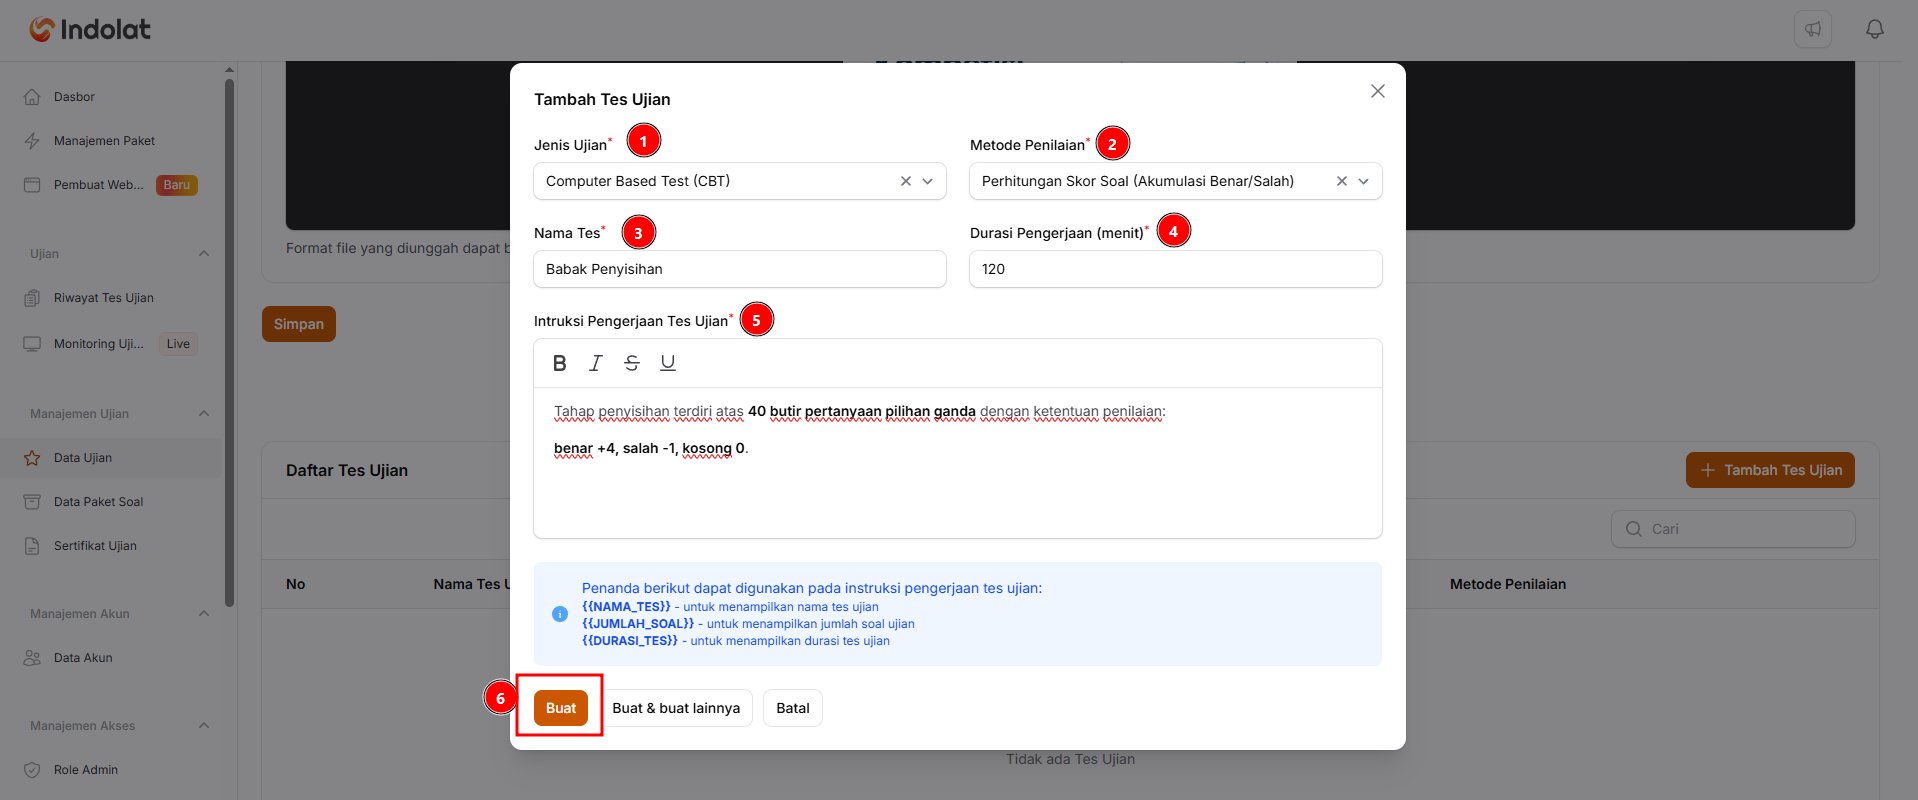Click the Batal button
This screenshot has width=1918, height=800.
point(793,708)
